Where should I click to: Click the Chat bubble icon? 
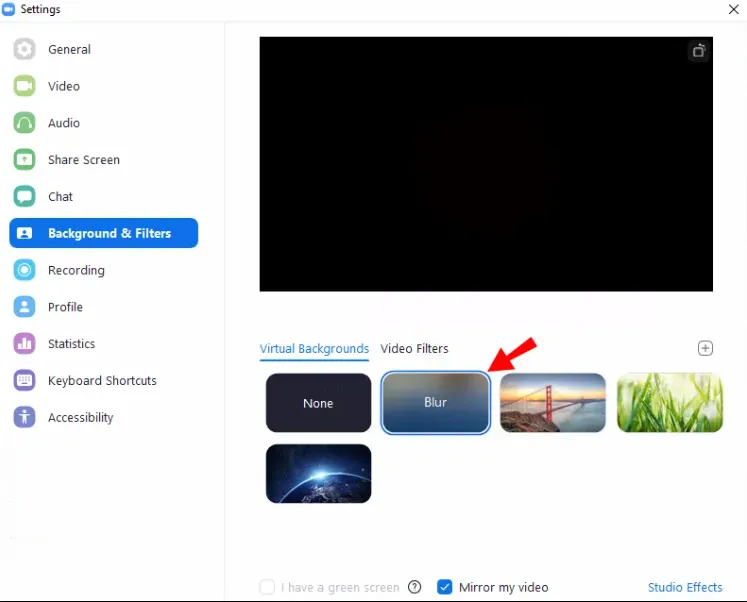click(24, 196)
